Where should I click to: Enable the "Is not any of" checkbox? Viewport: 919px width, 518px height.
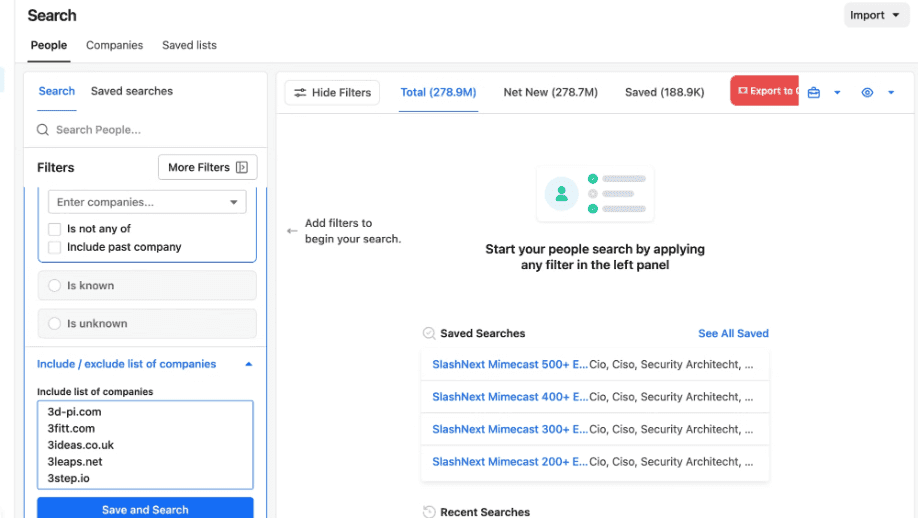[x=55, y=229]
